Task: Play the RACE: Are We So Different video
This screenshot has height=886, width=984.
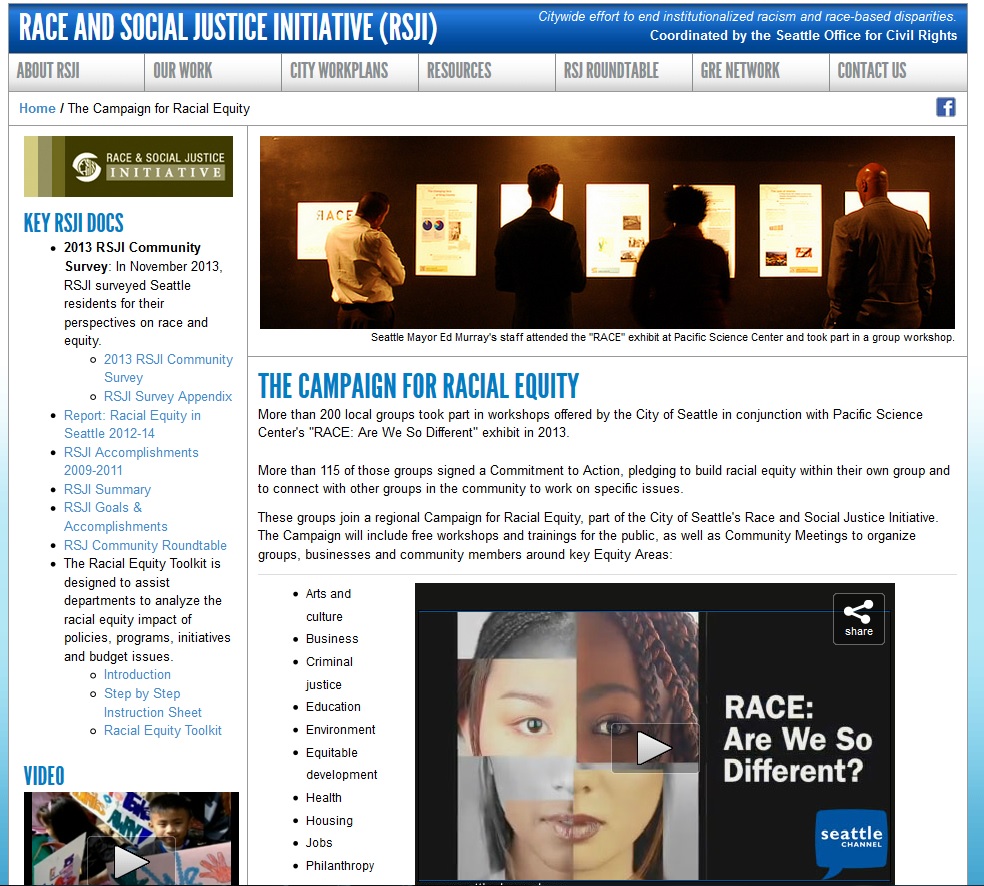Action: [x=655, y=747]
